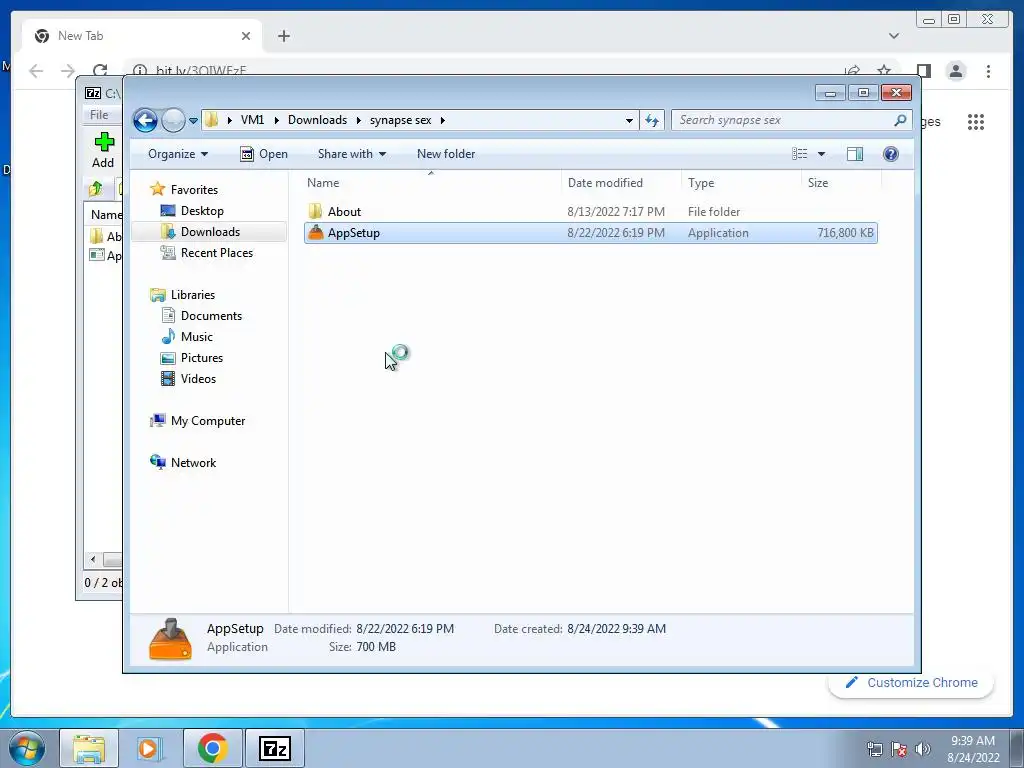The height and width of the screenshot is (768, 1024).
Task: Click the About folder icon
Action: (x=315, y=212)
